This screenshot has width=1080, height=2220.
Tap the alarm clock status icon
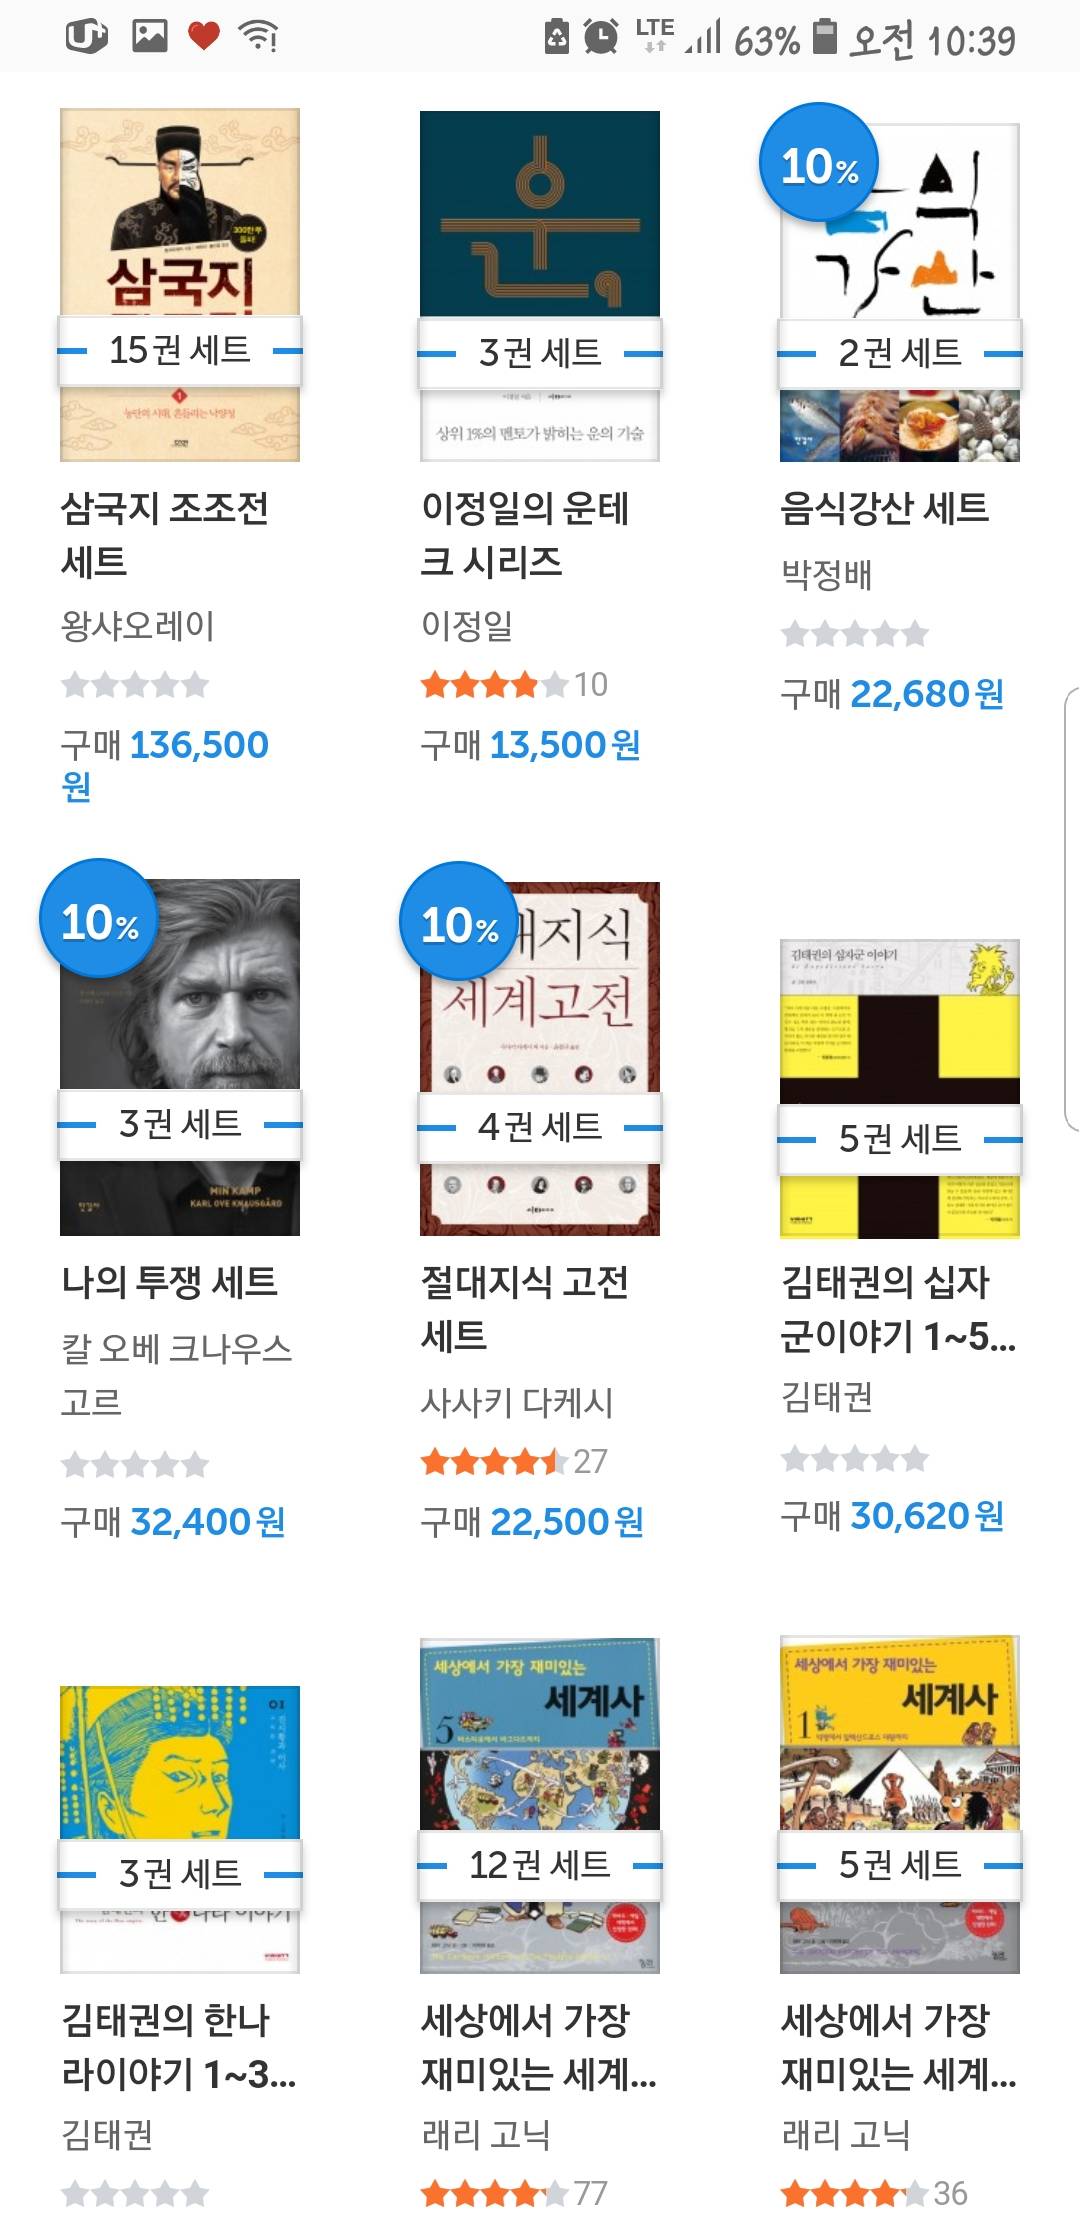point(601,38)
